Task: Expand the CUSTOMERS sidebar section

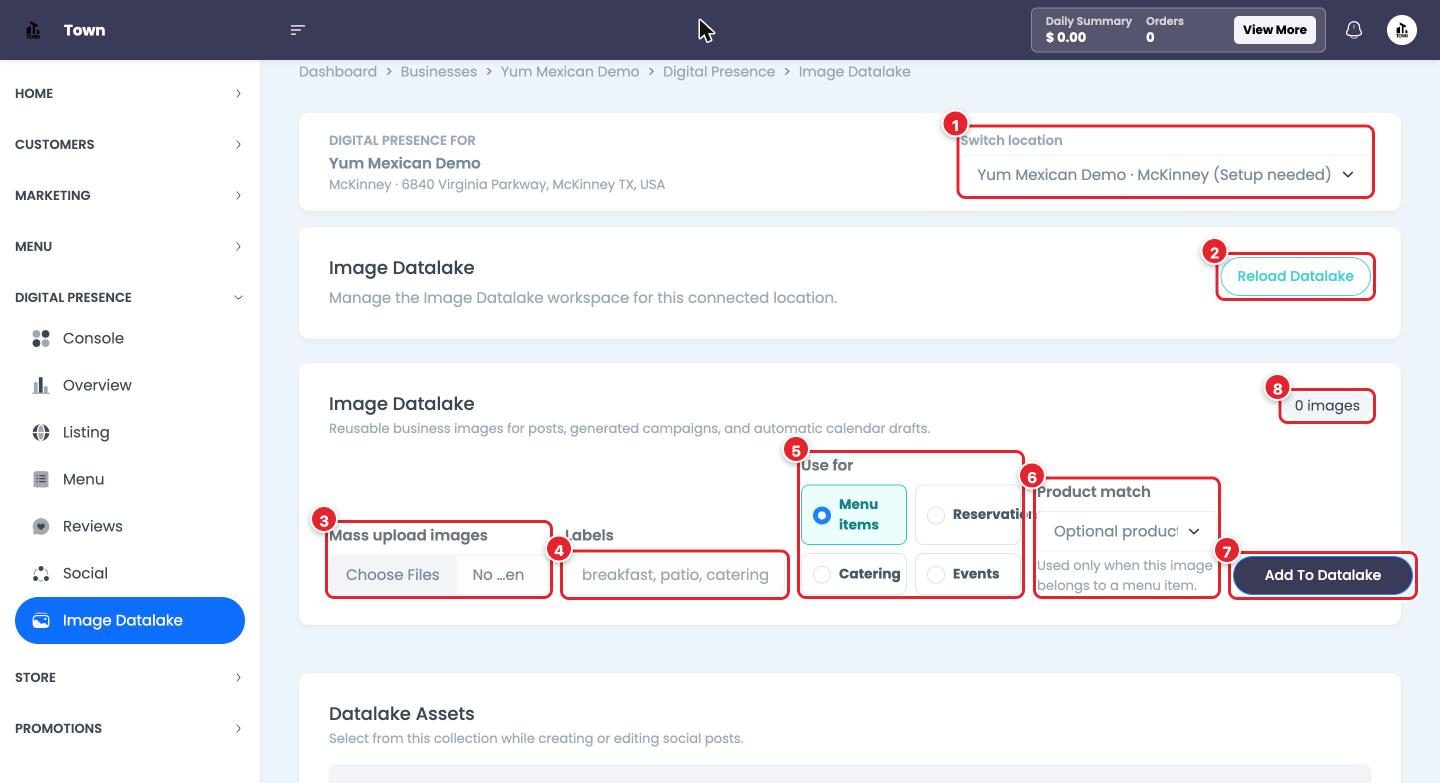Action: point(130,145)
